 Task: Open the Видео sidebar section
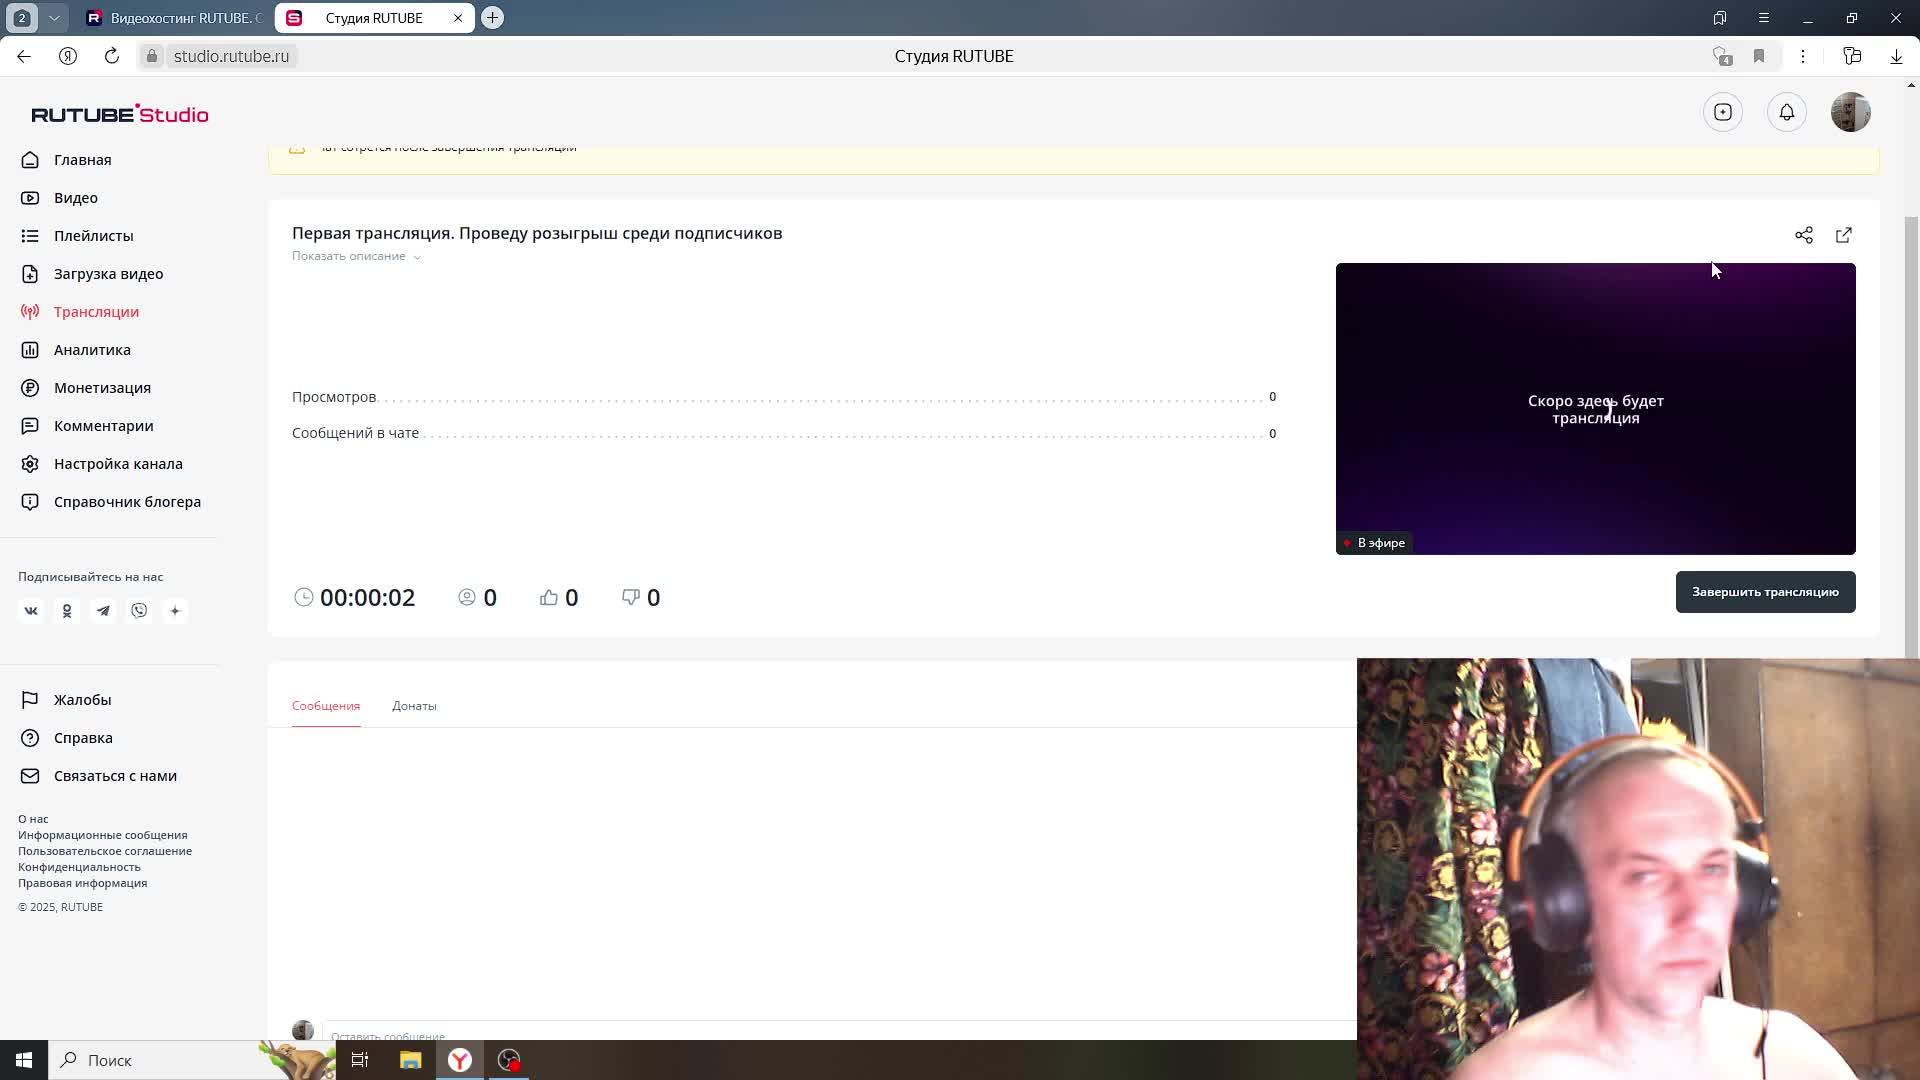(75, 198)
